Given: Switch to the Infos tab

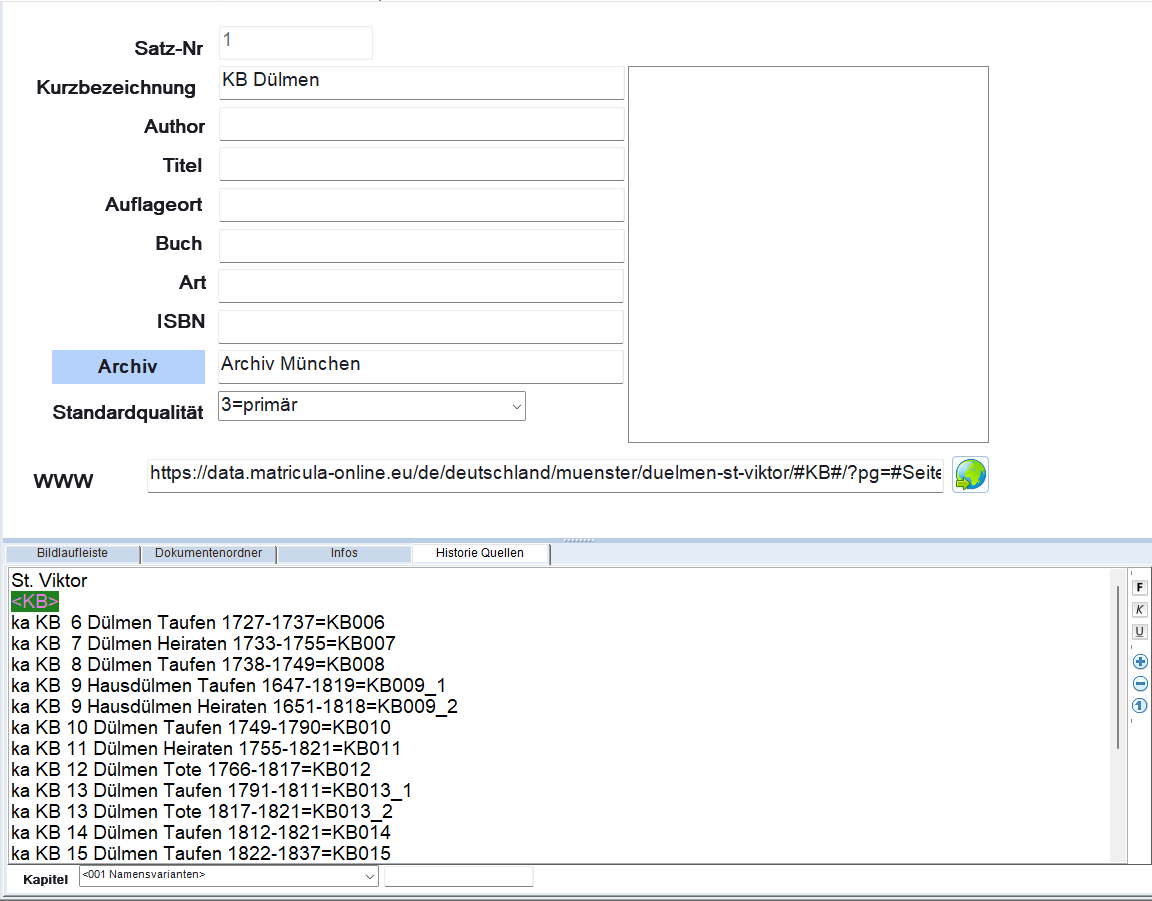Looking at the screenshot, I should point(344,553).
